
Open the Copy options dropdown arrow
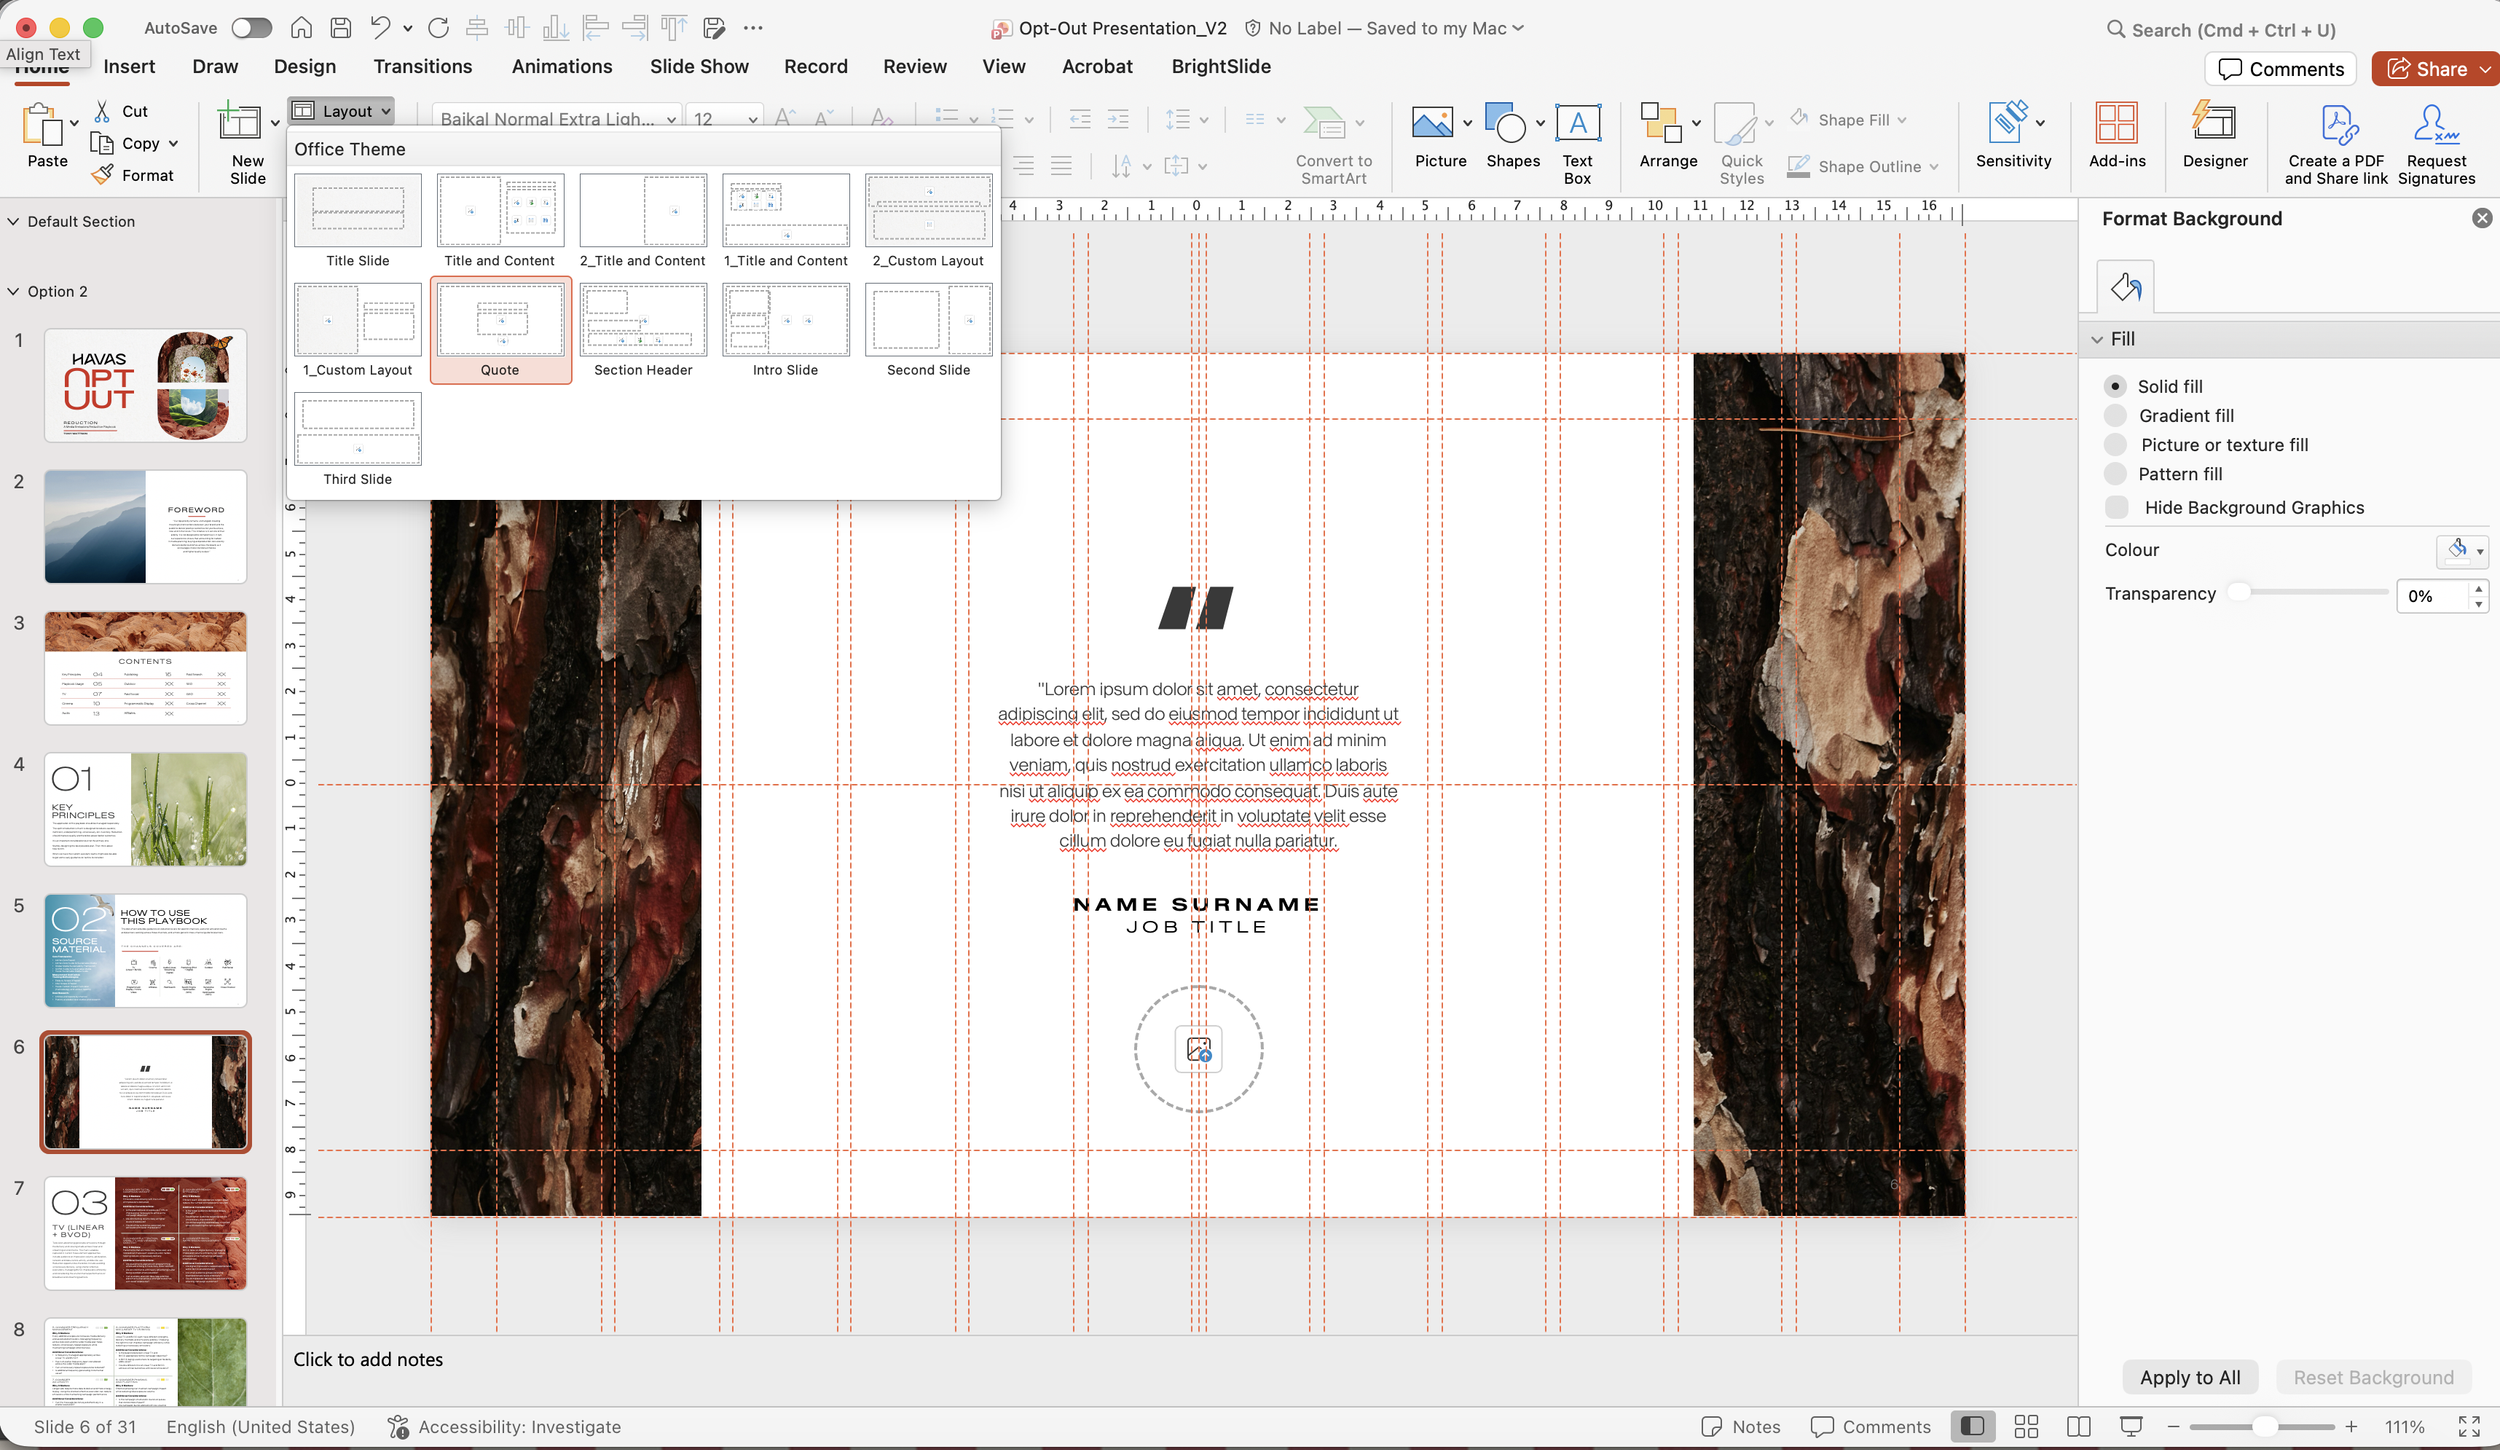point(174,143)
